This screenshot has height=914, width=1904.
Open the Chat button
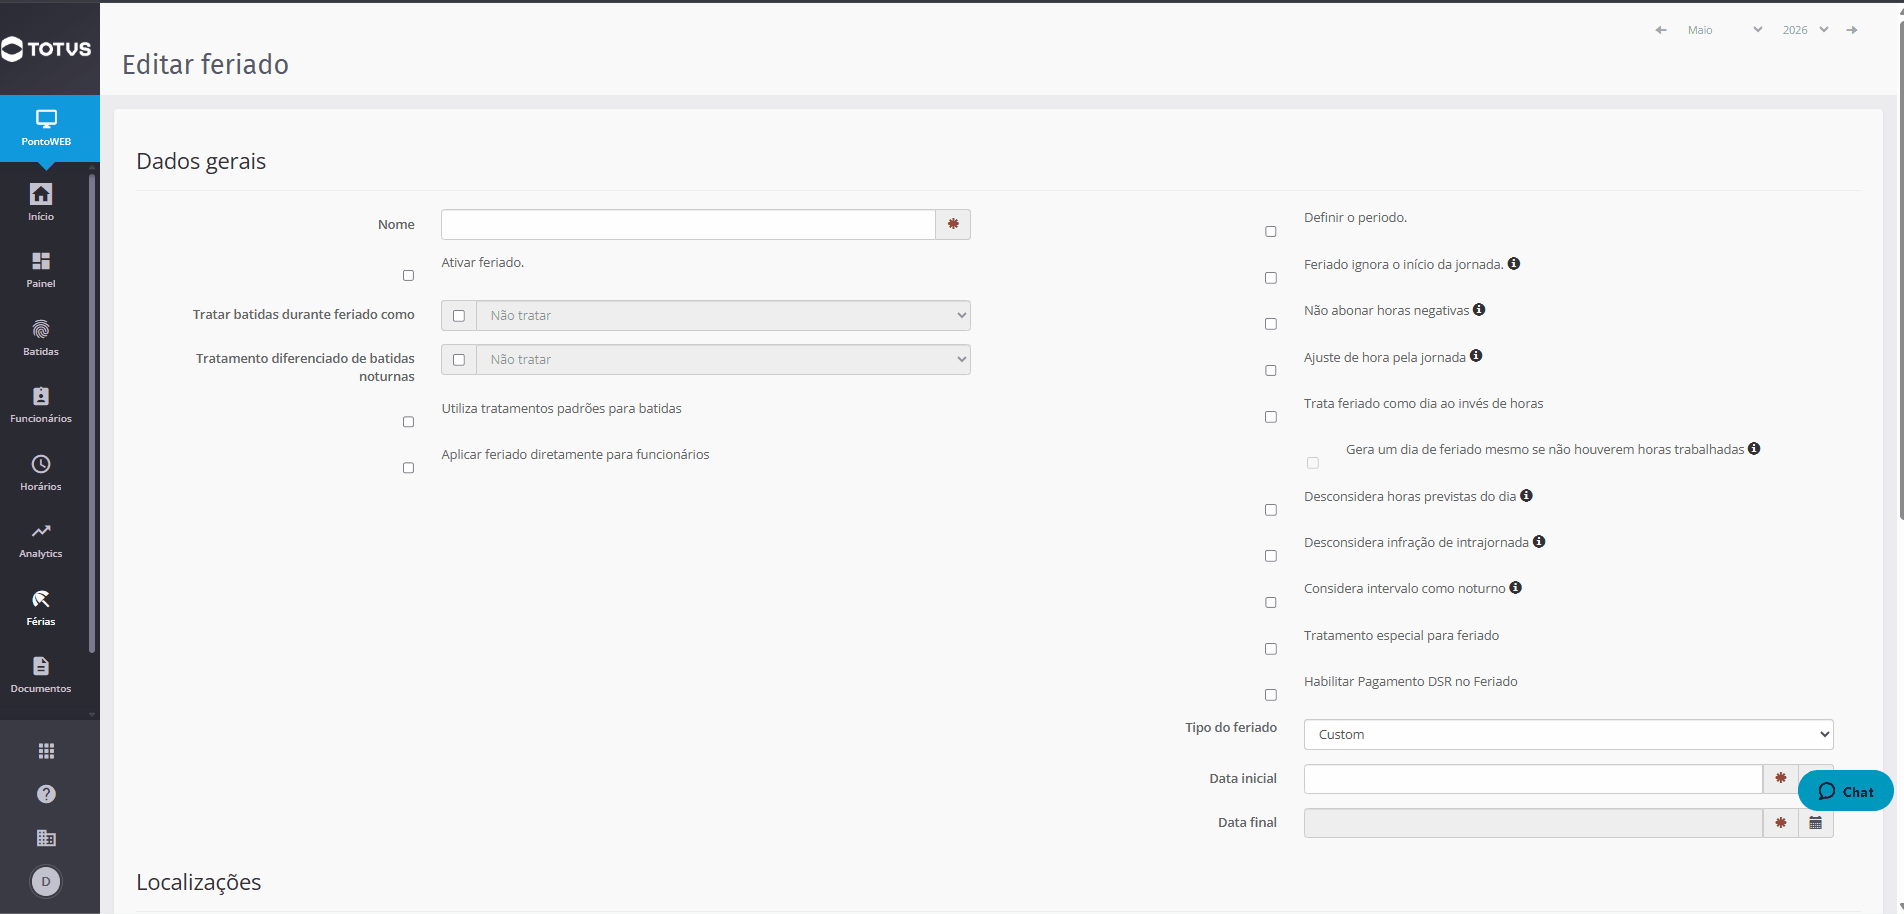(1845, 791)
